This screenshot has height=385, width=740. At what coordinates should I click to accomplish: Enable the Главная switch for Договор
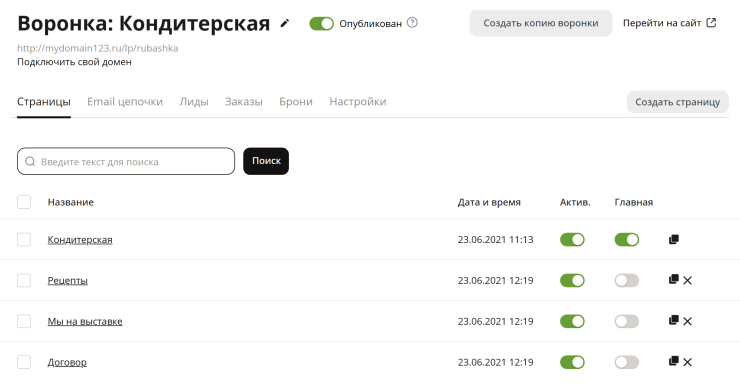pyautogui.click(x=627, y=362)
